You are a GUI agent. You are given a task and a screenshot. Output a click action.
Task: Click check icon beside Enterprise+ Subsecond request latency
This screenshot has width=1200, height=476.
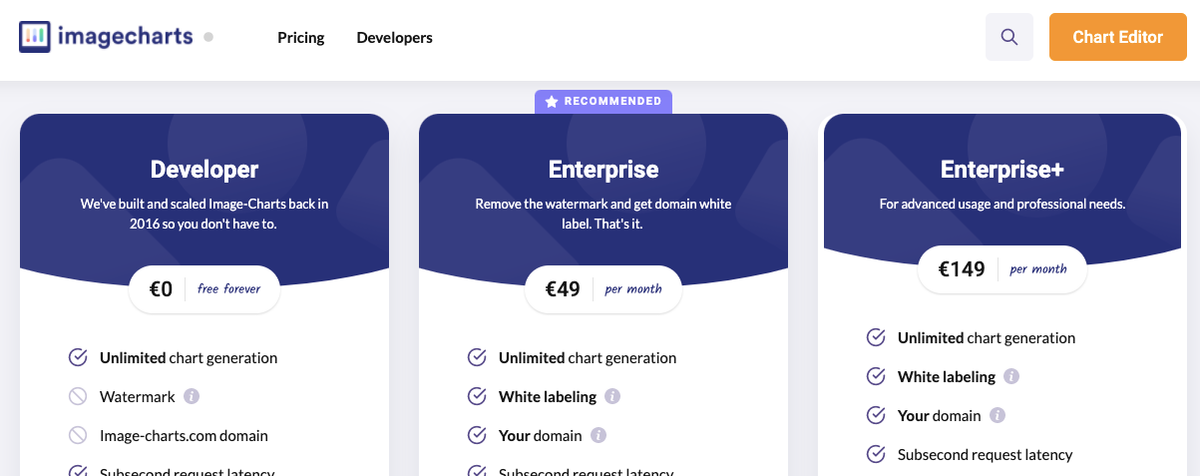(876, 455)
